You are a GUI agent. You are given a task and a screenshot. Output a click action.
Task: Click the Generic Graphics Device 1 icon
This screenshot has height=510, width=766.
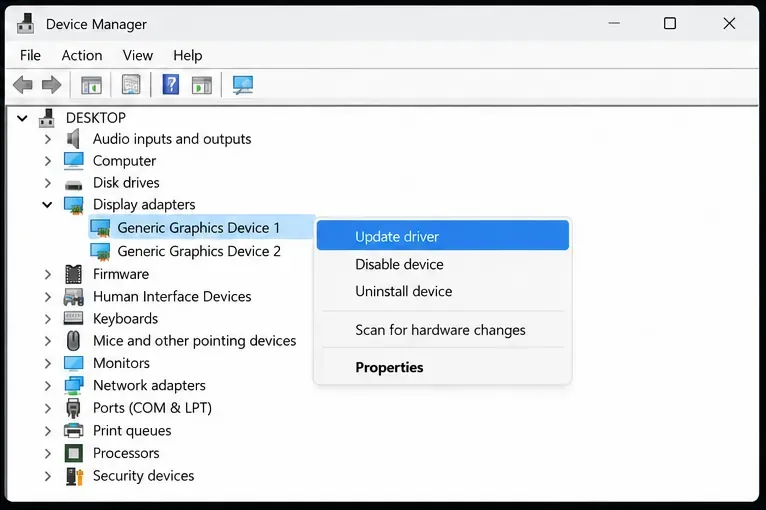coord(101,228)
